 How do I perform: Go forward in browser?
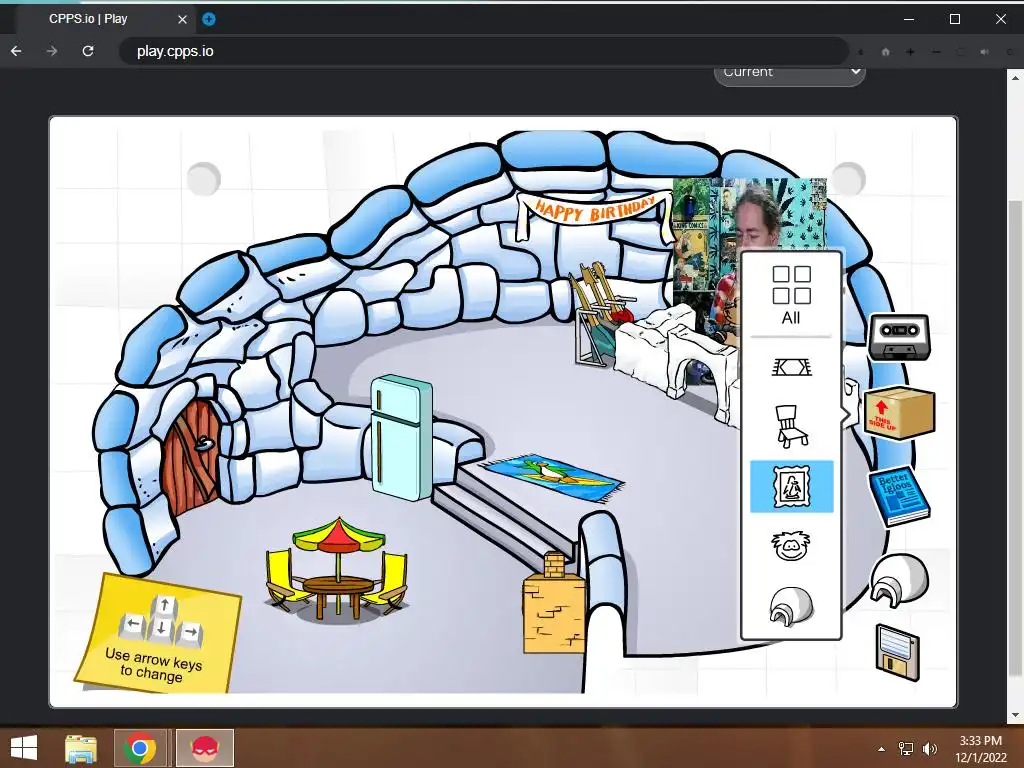pos(52,51)
